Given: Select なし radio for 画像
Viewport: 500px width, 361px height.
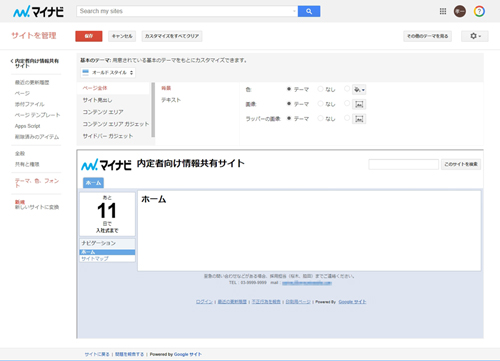Looking at the screenshot, I should [320, 104].
